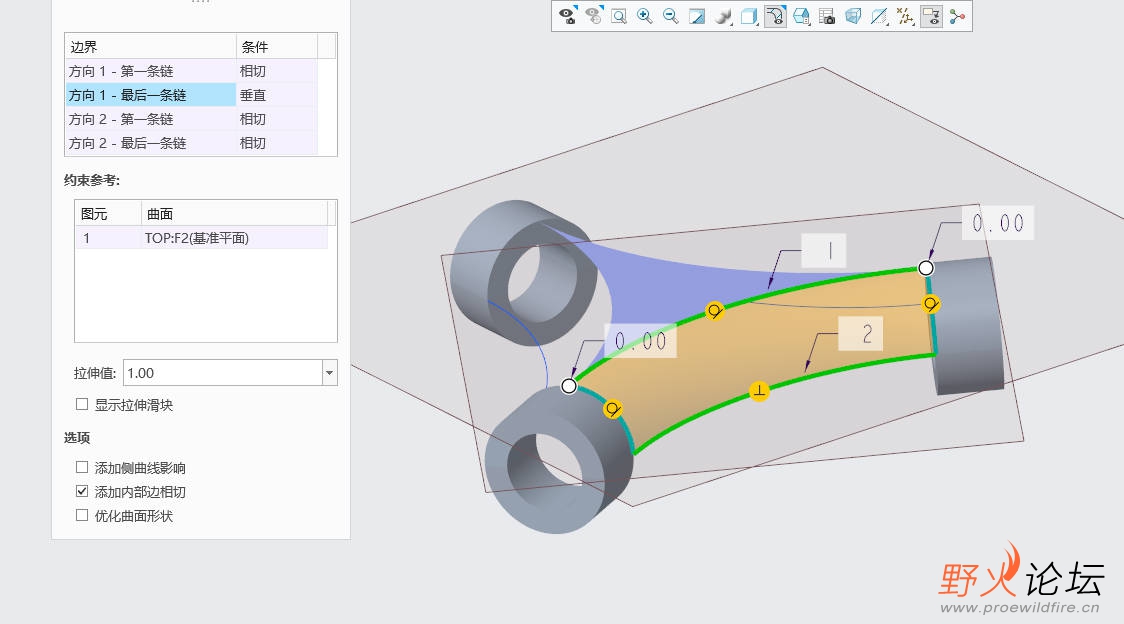Click the white handle at curve 1's right end

click(x=925, y=268)
